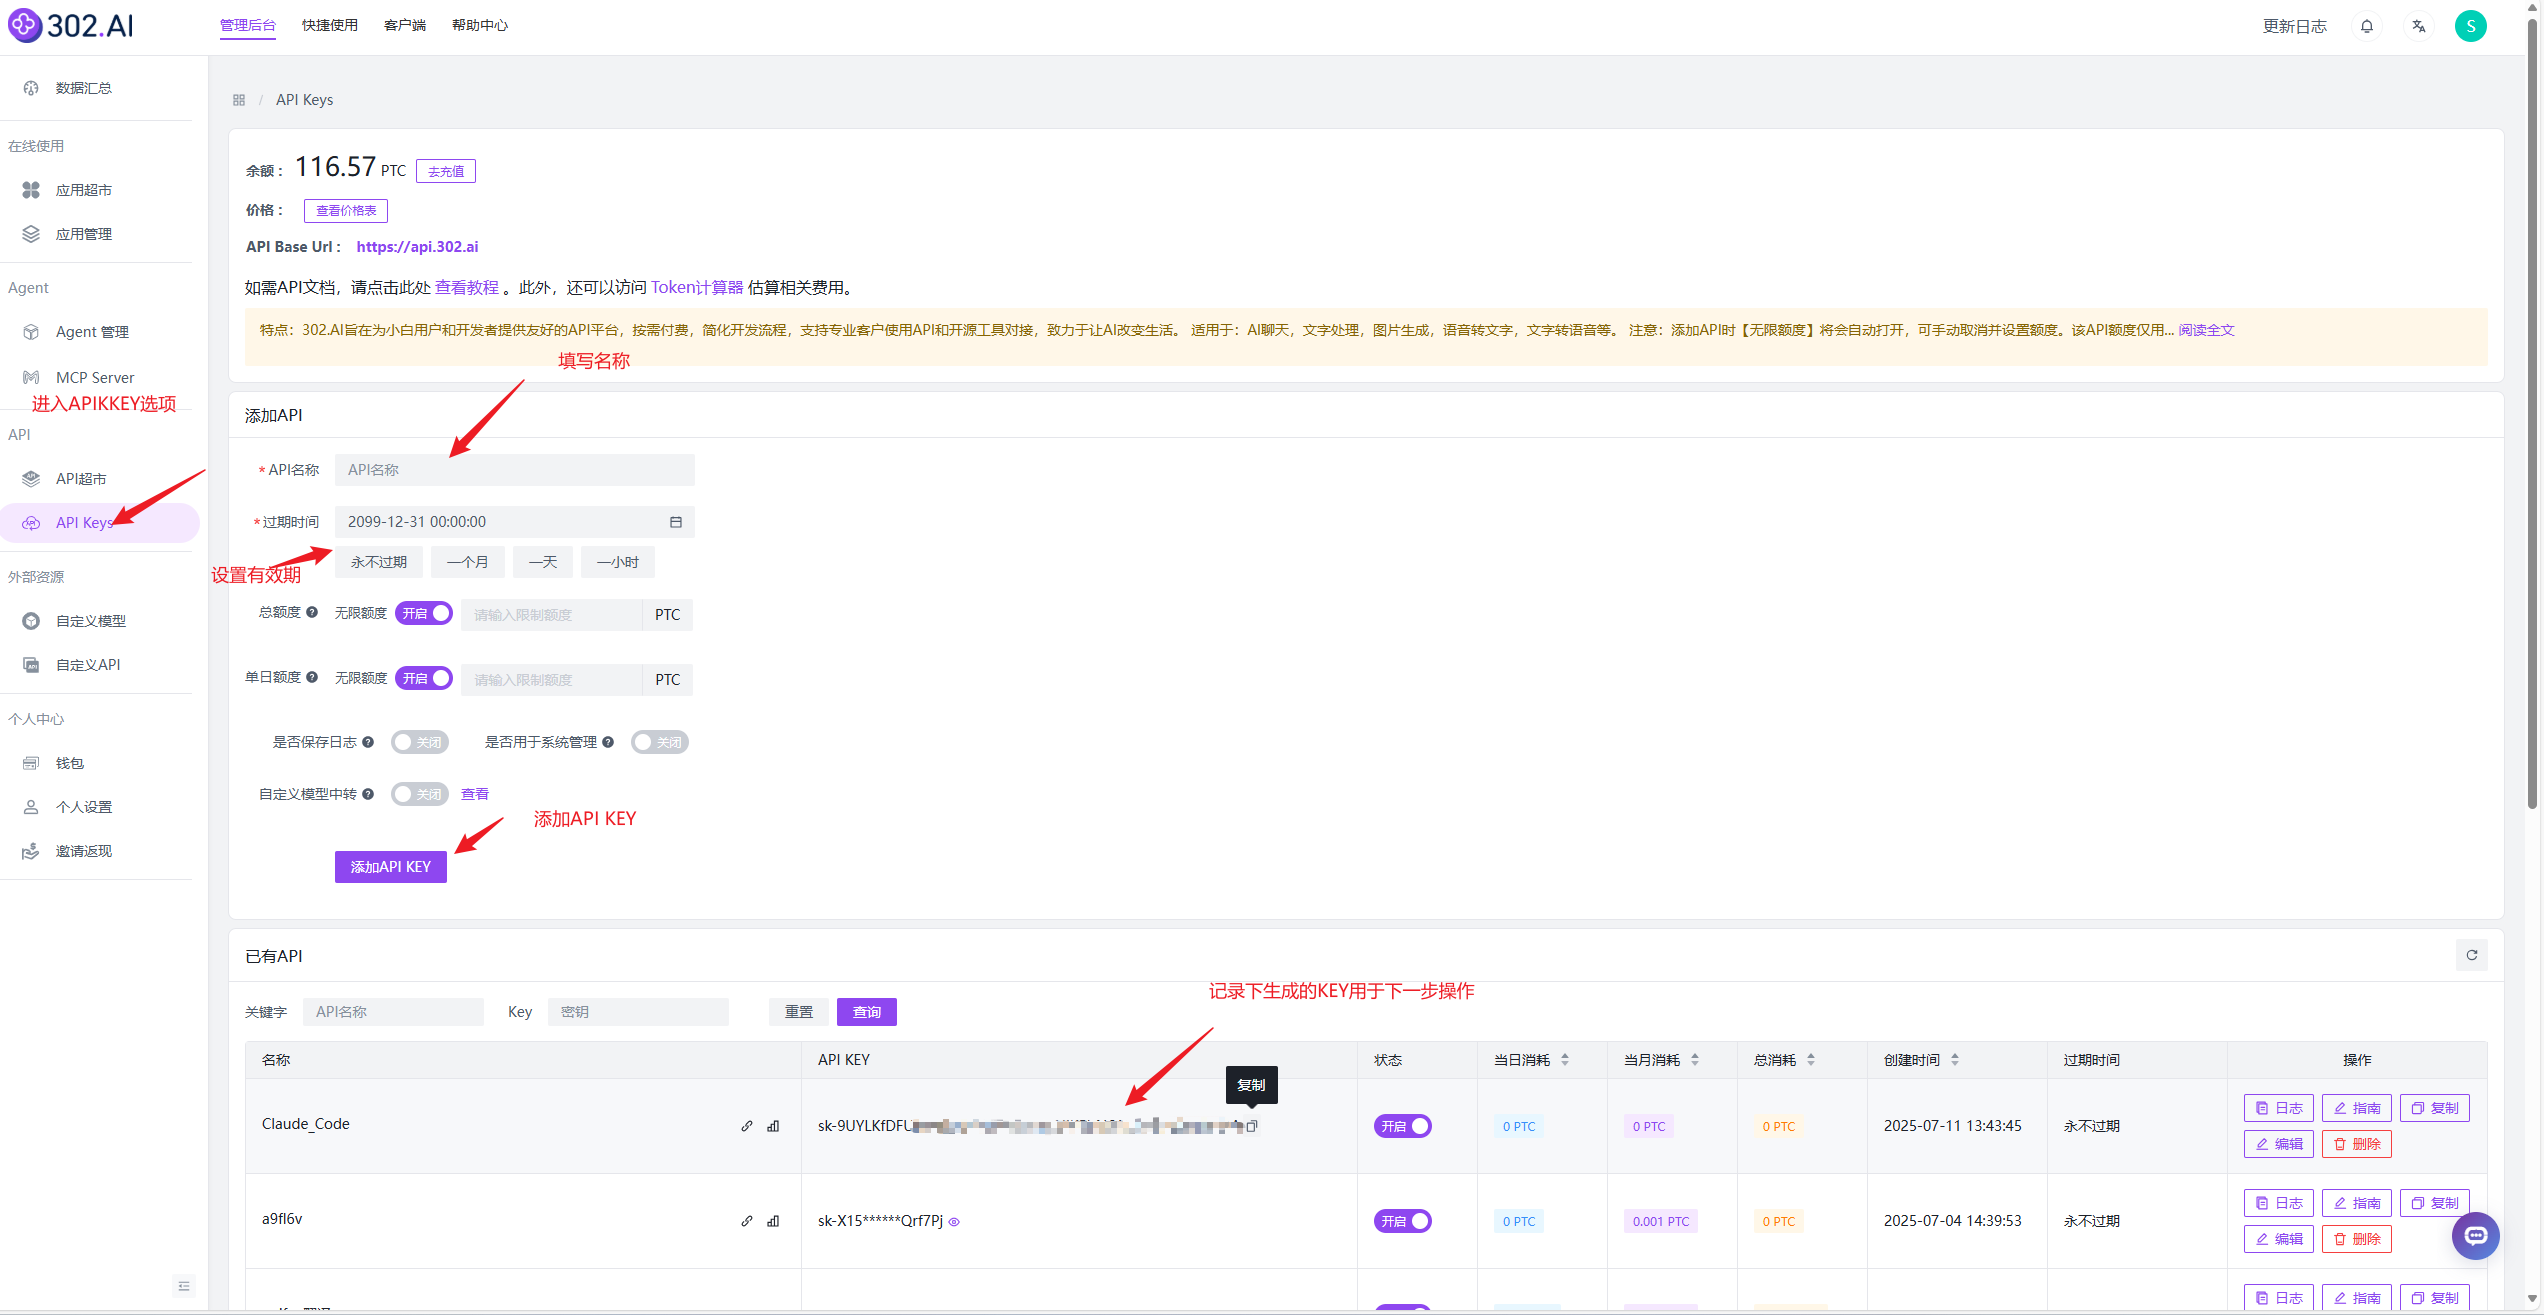Open the floating chat support bubble

(2475, 1236)
